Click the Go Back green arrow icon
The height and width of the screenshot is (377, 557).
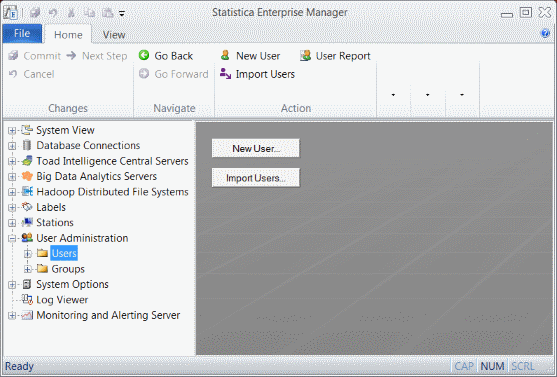pos(144,55)
